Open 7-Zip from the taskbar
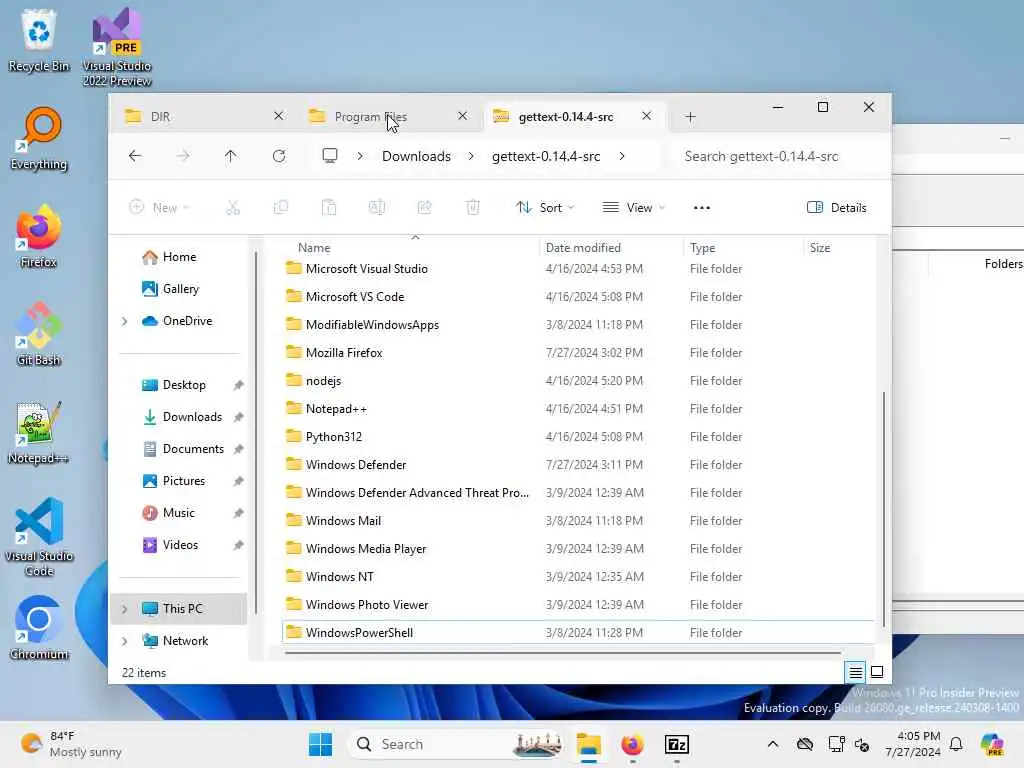 coord(677,744)
